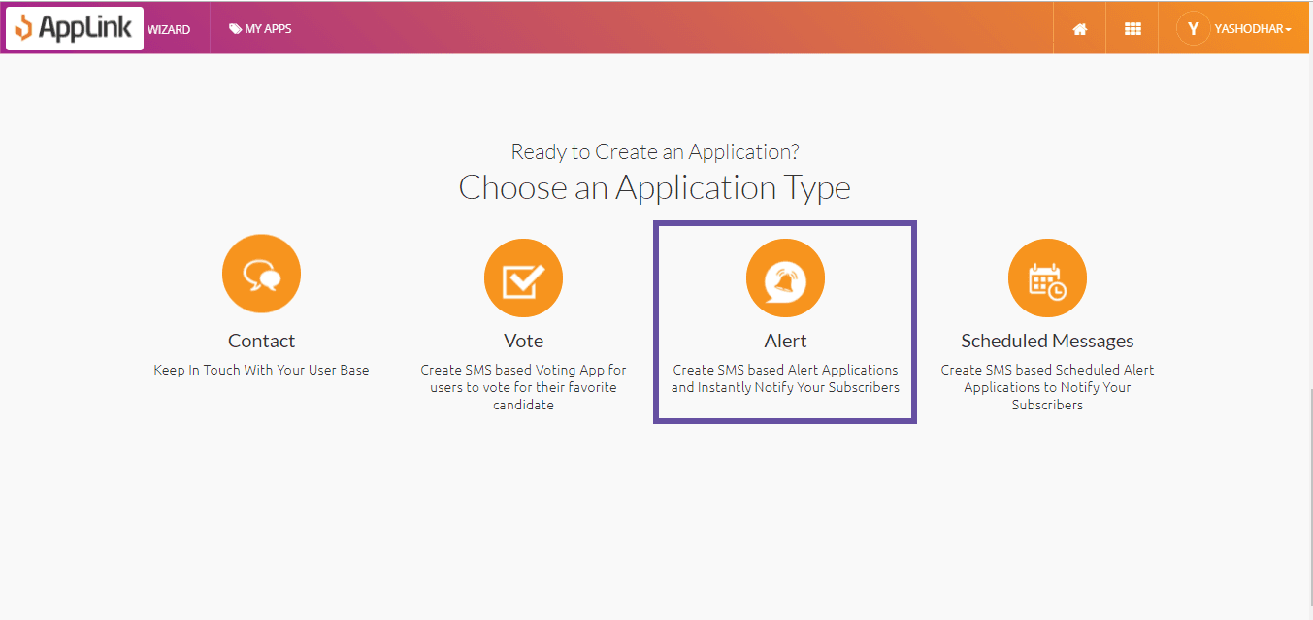Open the apps grid icon
Image resolution: width=1313 pixels, height=620 pixels.
click(1133, 29)
